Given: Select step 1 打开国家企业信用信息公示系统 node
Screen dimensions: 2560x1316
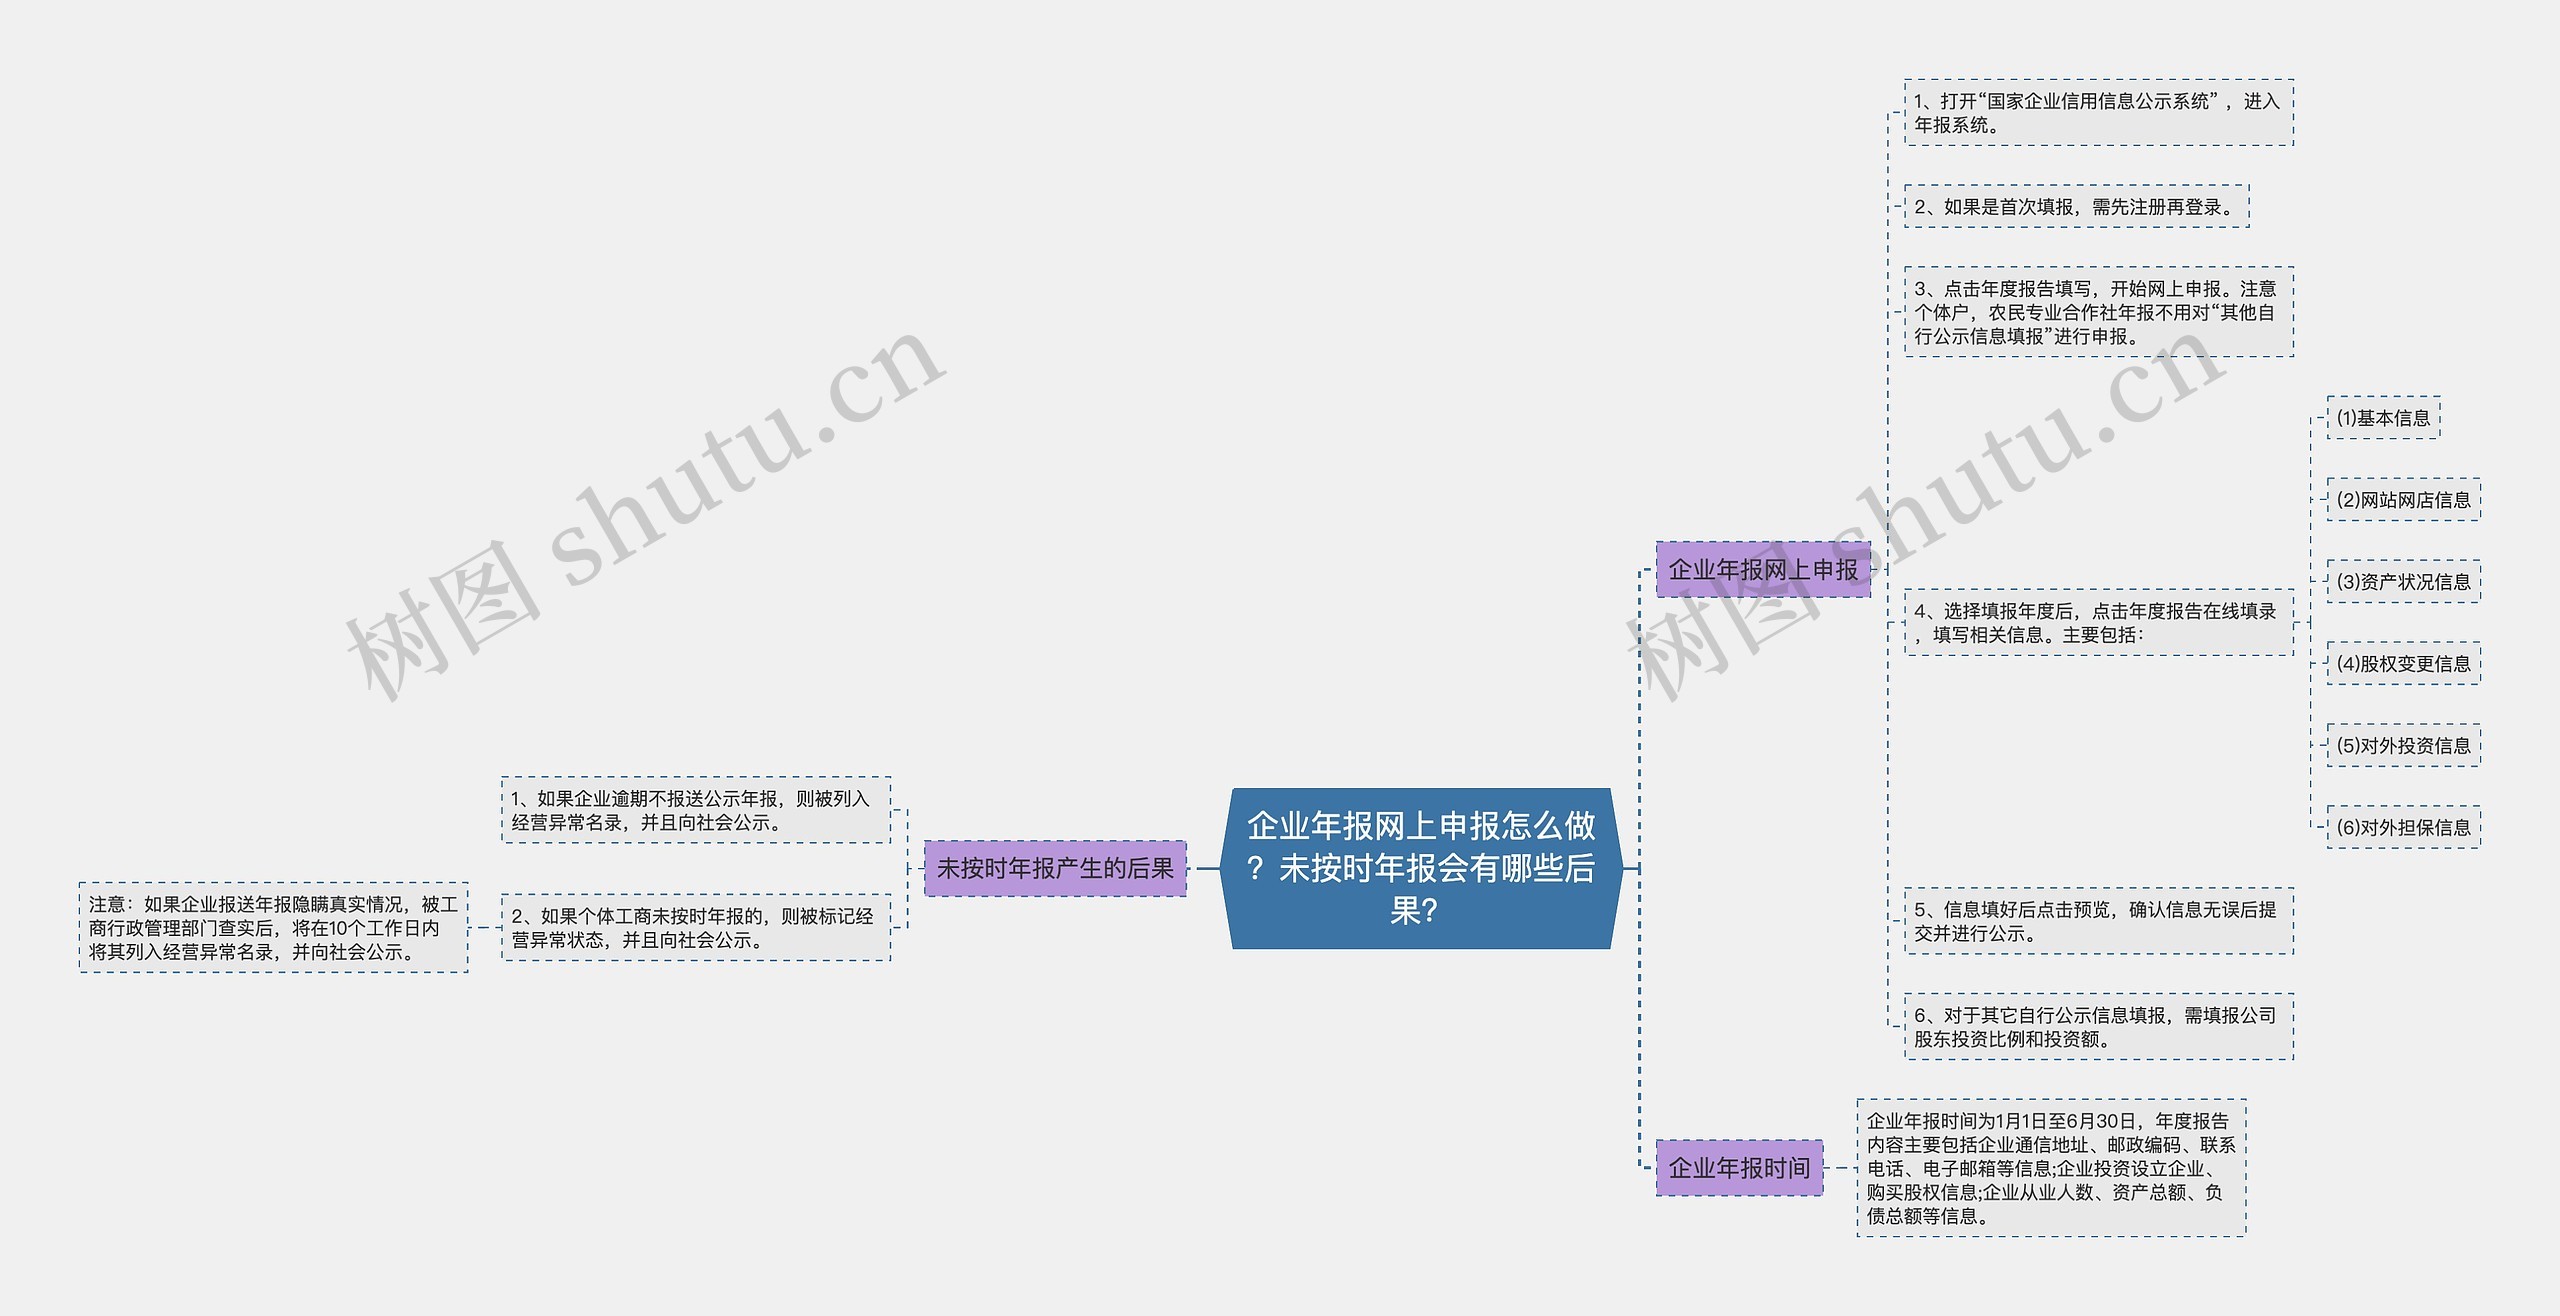Looking at the screenshot, I should point(2097,113).
